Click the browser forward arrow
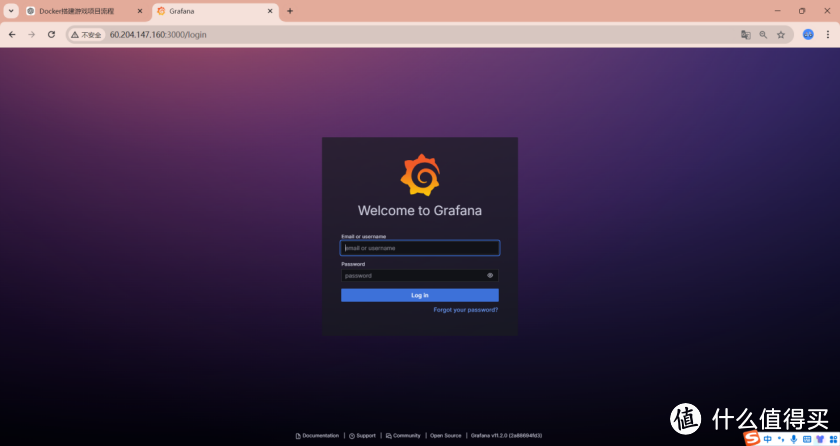 (x=32, y=34)
